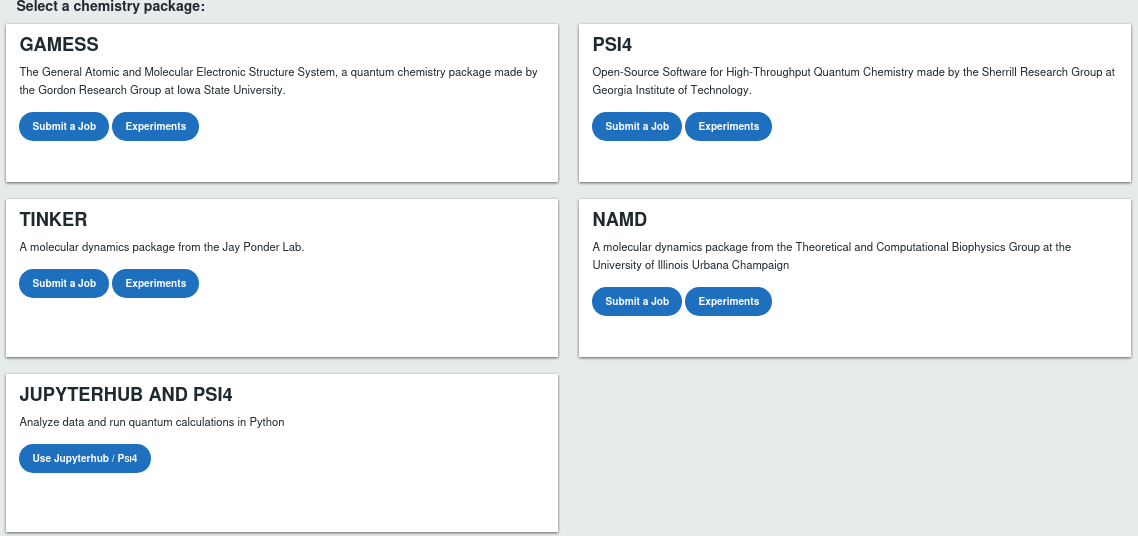Viewport: 1138px width, 536px height.
Task: Click the Jay Ponder Lab description
Action: (162, 247)
